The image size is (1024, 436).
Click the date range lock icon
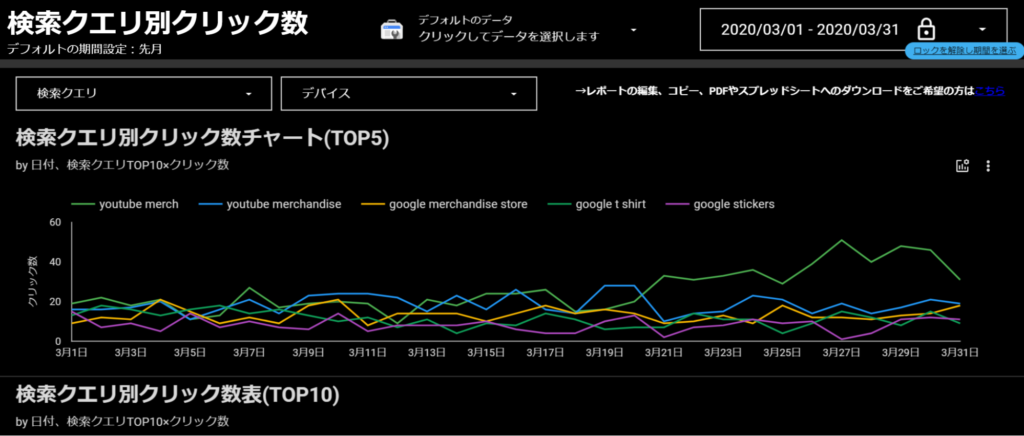[925, 29]
